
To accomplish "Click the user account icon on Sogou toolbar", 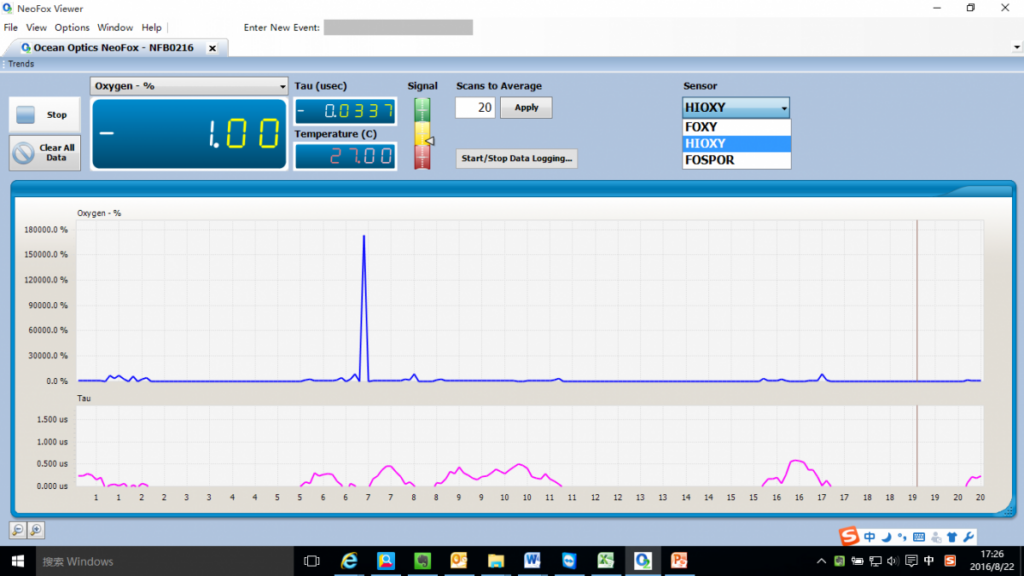I will (936, 537).
